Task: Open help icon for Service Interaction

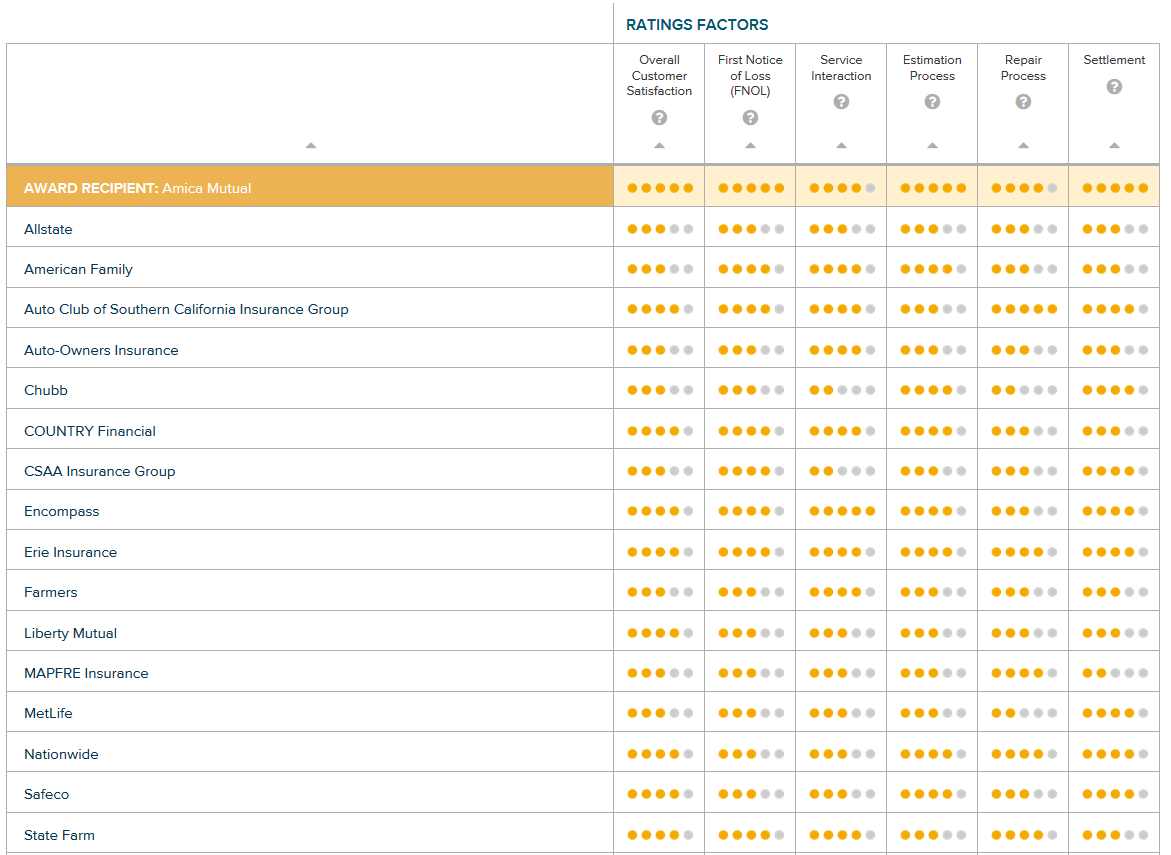Action: 841,102
